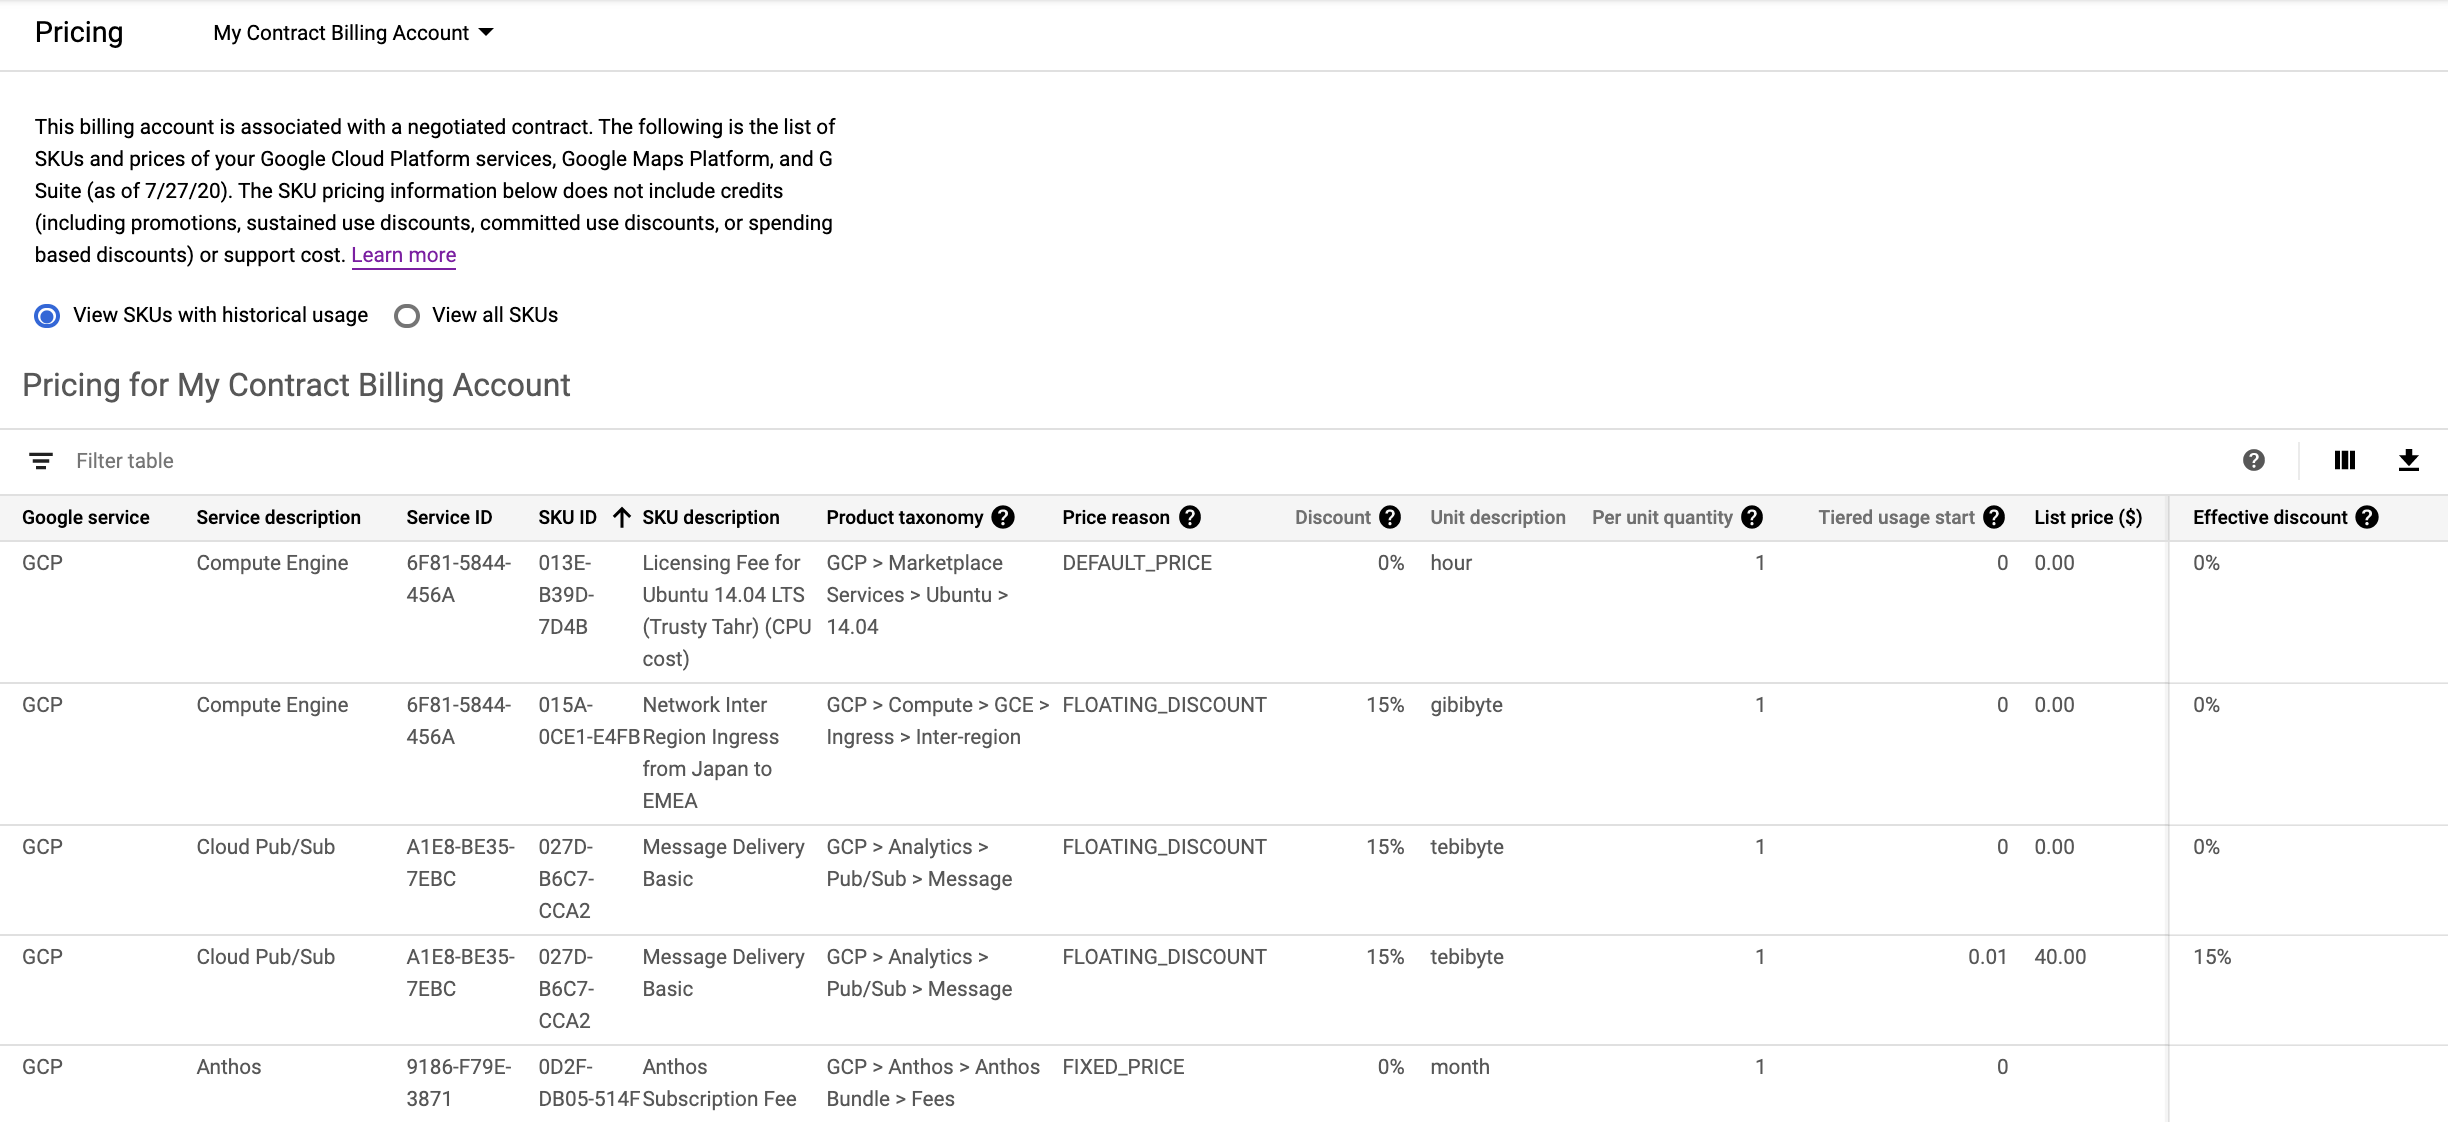Click the Pricing menu item at top left
The height and width of the screenshot is (1122, 2448).
pyautogui.click(x=78, y=31)
